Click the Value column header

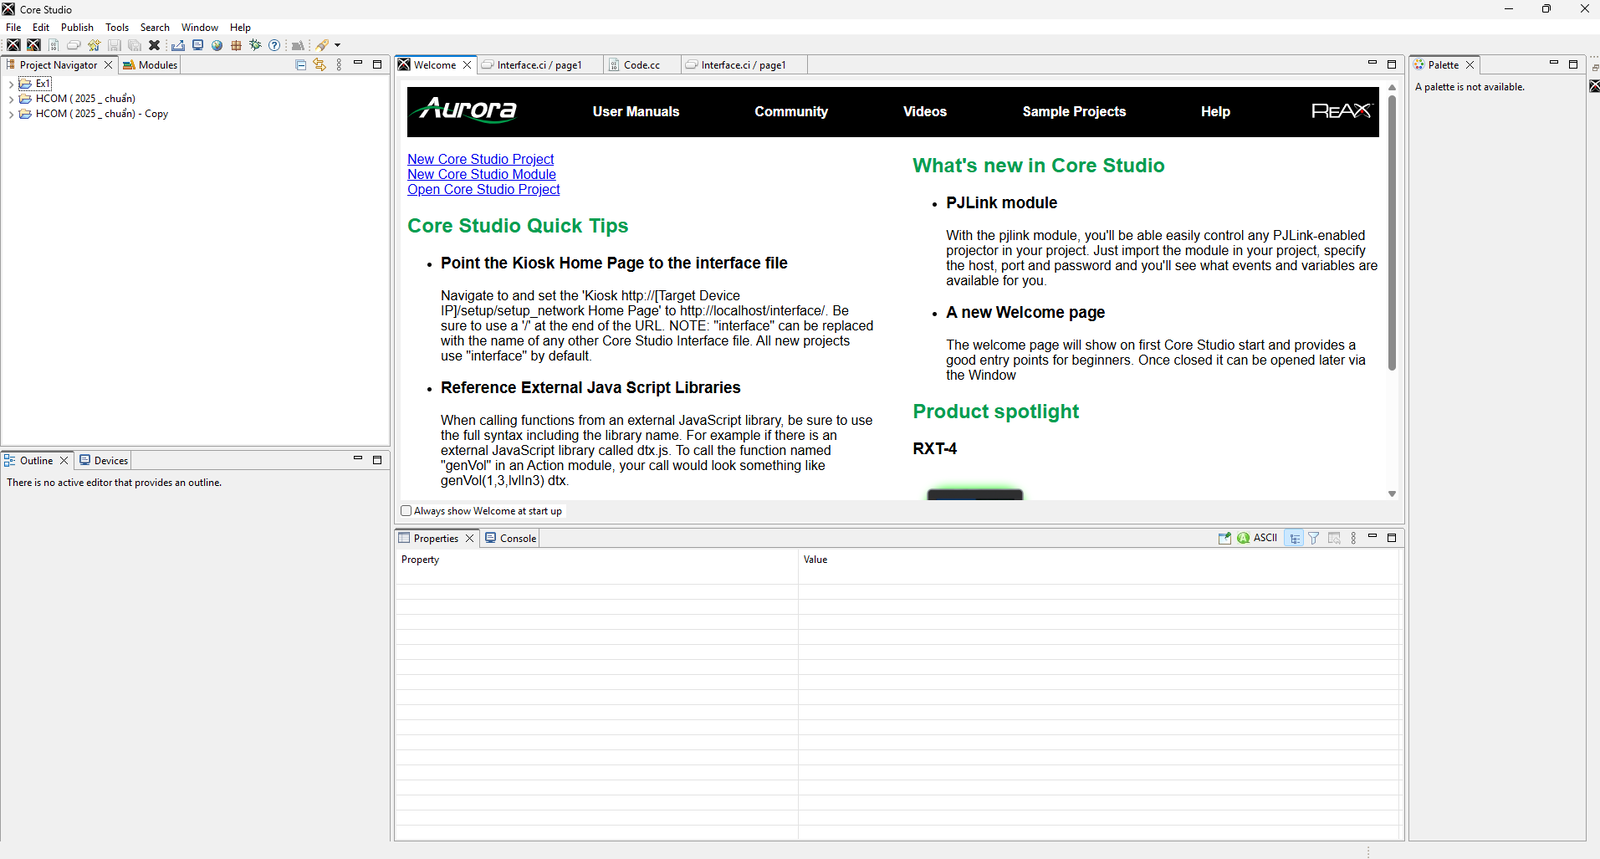point(1099,560)
